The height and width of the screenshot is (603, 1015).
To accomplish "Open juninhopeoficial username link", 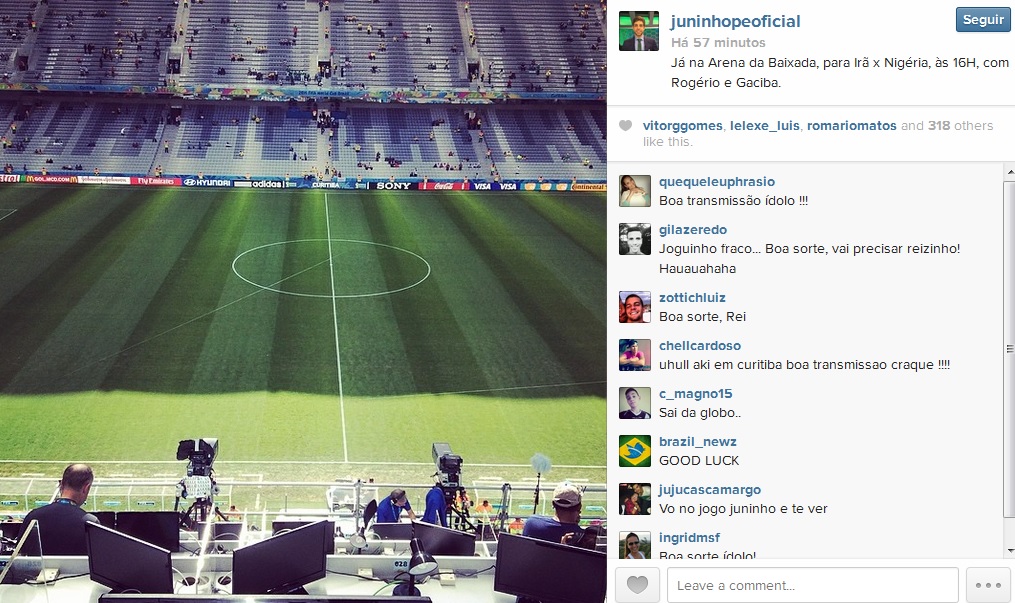I will [x=735, y=21].
